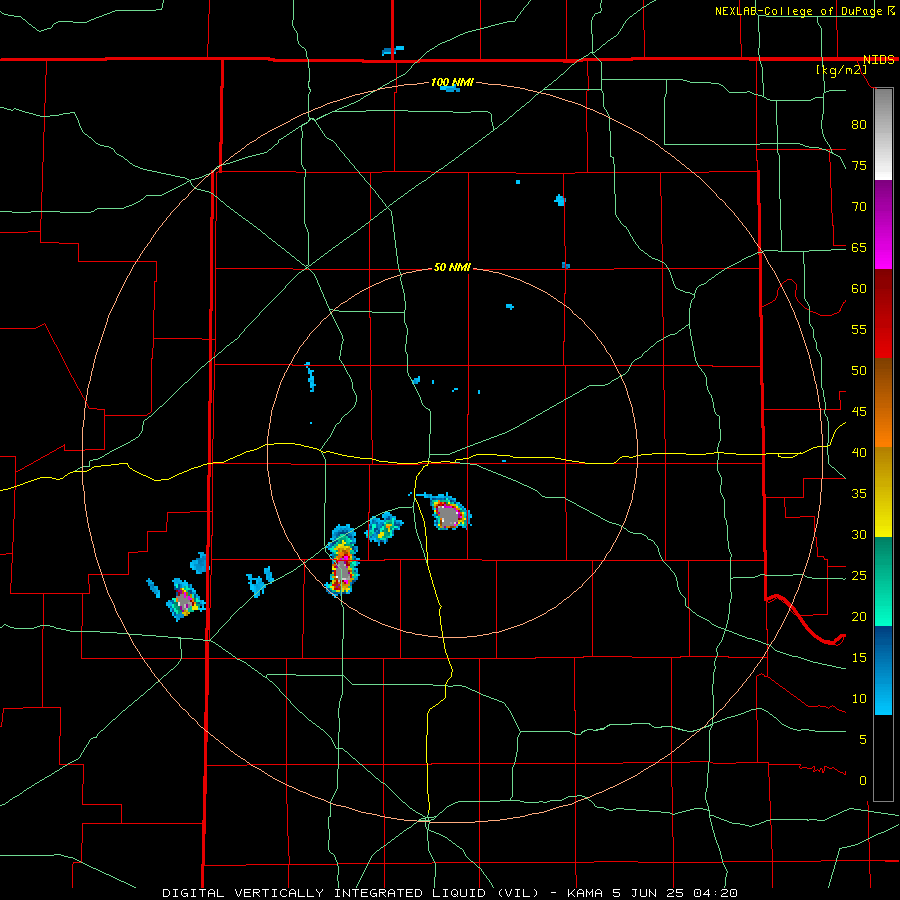Image resolution: width=900 pixels, height=900 pixels.
Task: Select the green legend segment
Action: pyautogui.click(x=883, y=581)
